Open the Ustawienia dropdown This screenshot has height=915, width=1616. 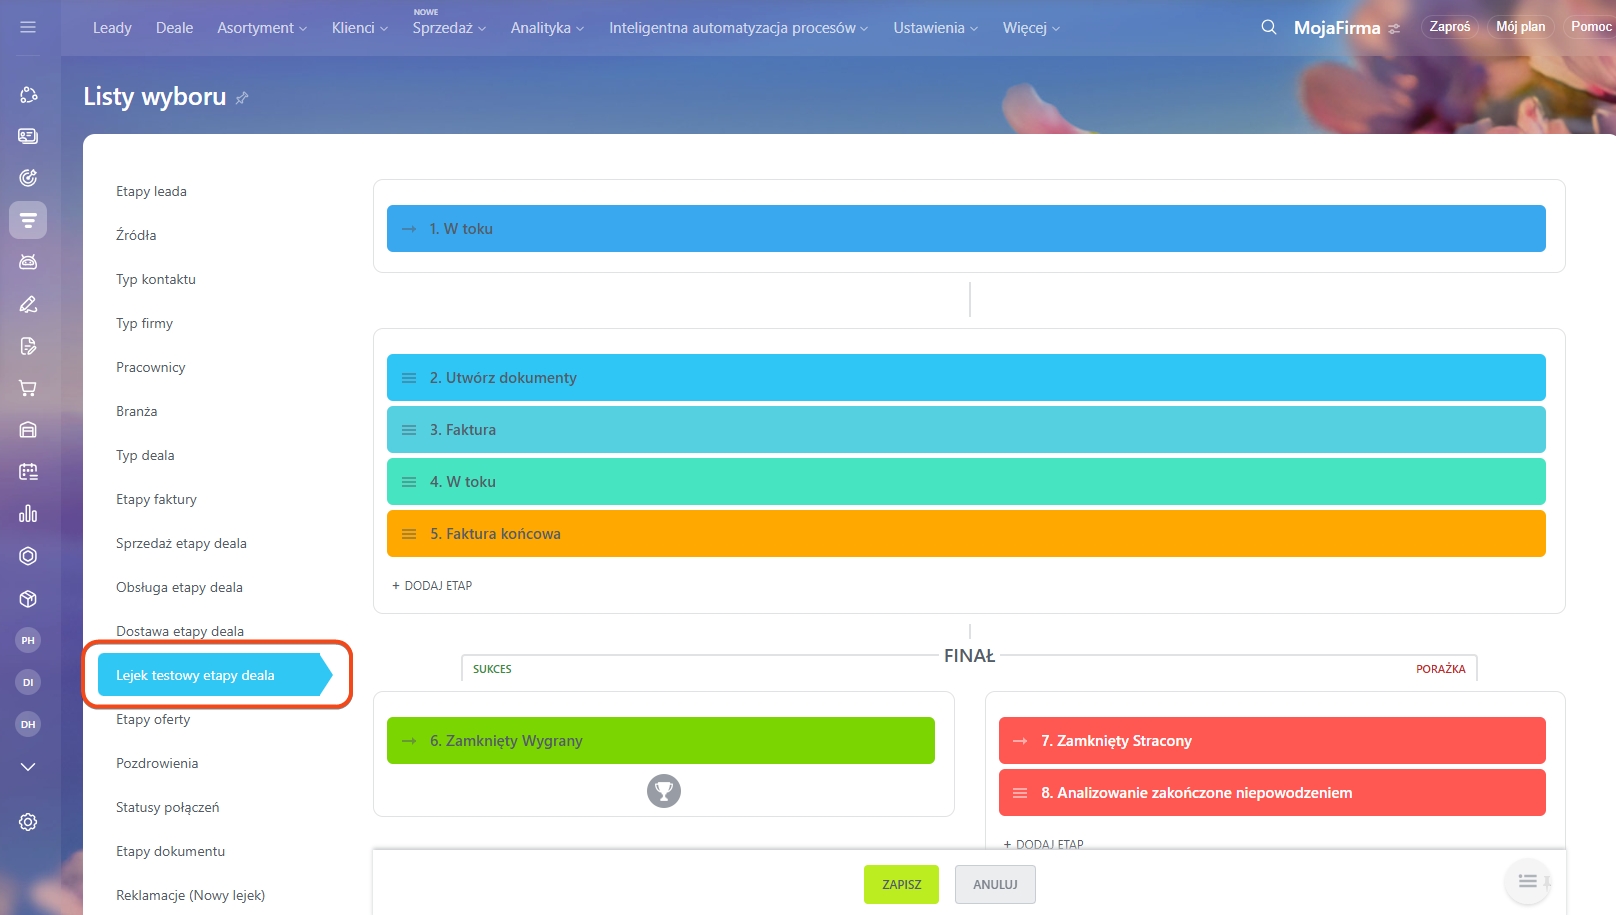pyautogui.click(x=935, y=28)
